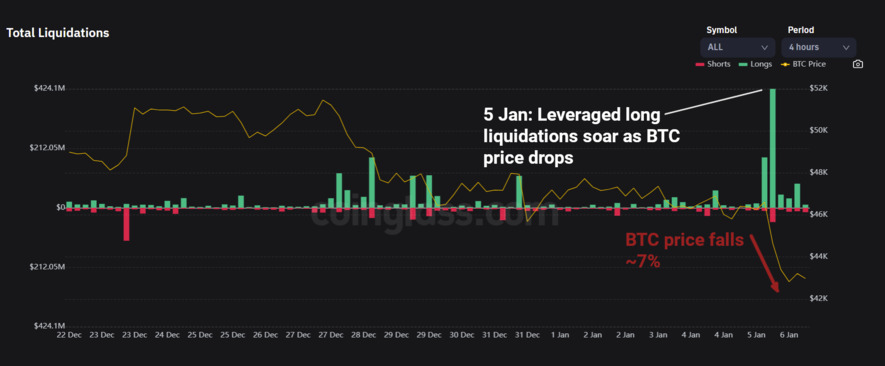Open the Period dropdown showing 4 hours
Screen dimensions: 885x366
coord(818,47)
